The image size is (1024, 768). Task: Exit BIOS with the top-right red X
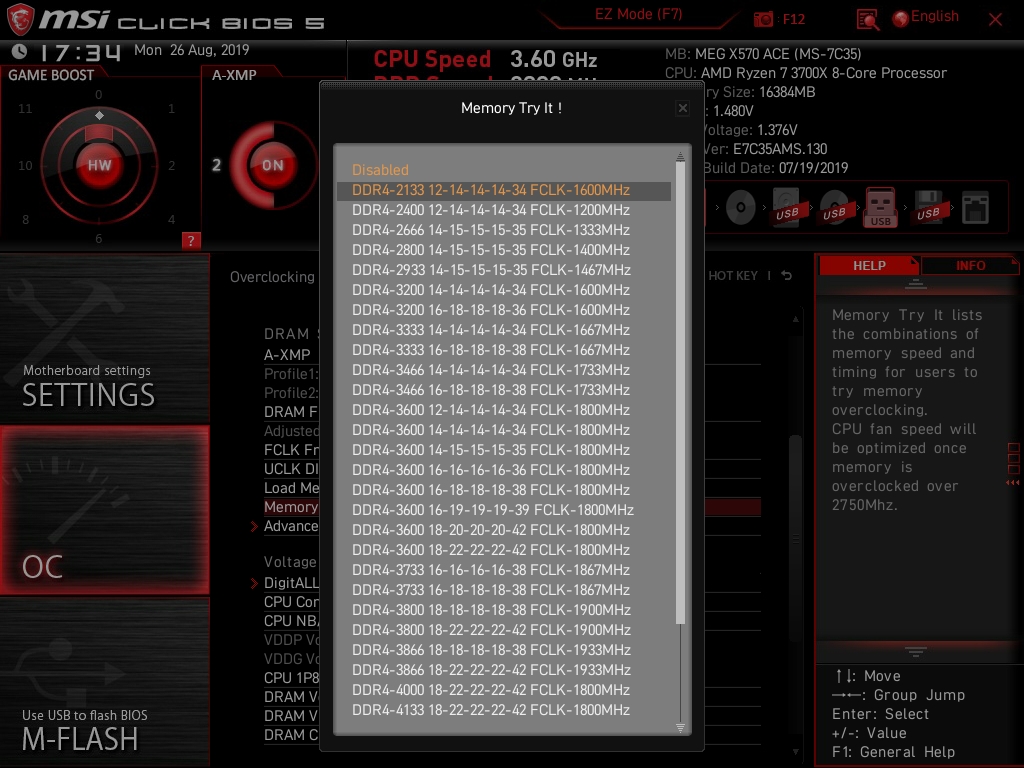(x=995, y=20)
